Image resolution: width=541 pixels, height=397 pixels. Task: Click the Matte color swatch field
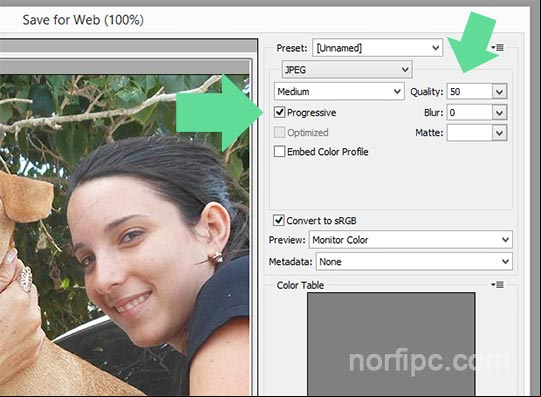click(470, 133)
